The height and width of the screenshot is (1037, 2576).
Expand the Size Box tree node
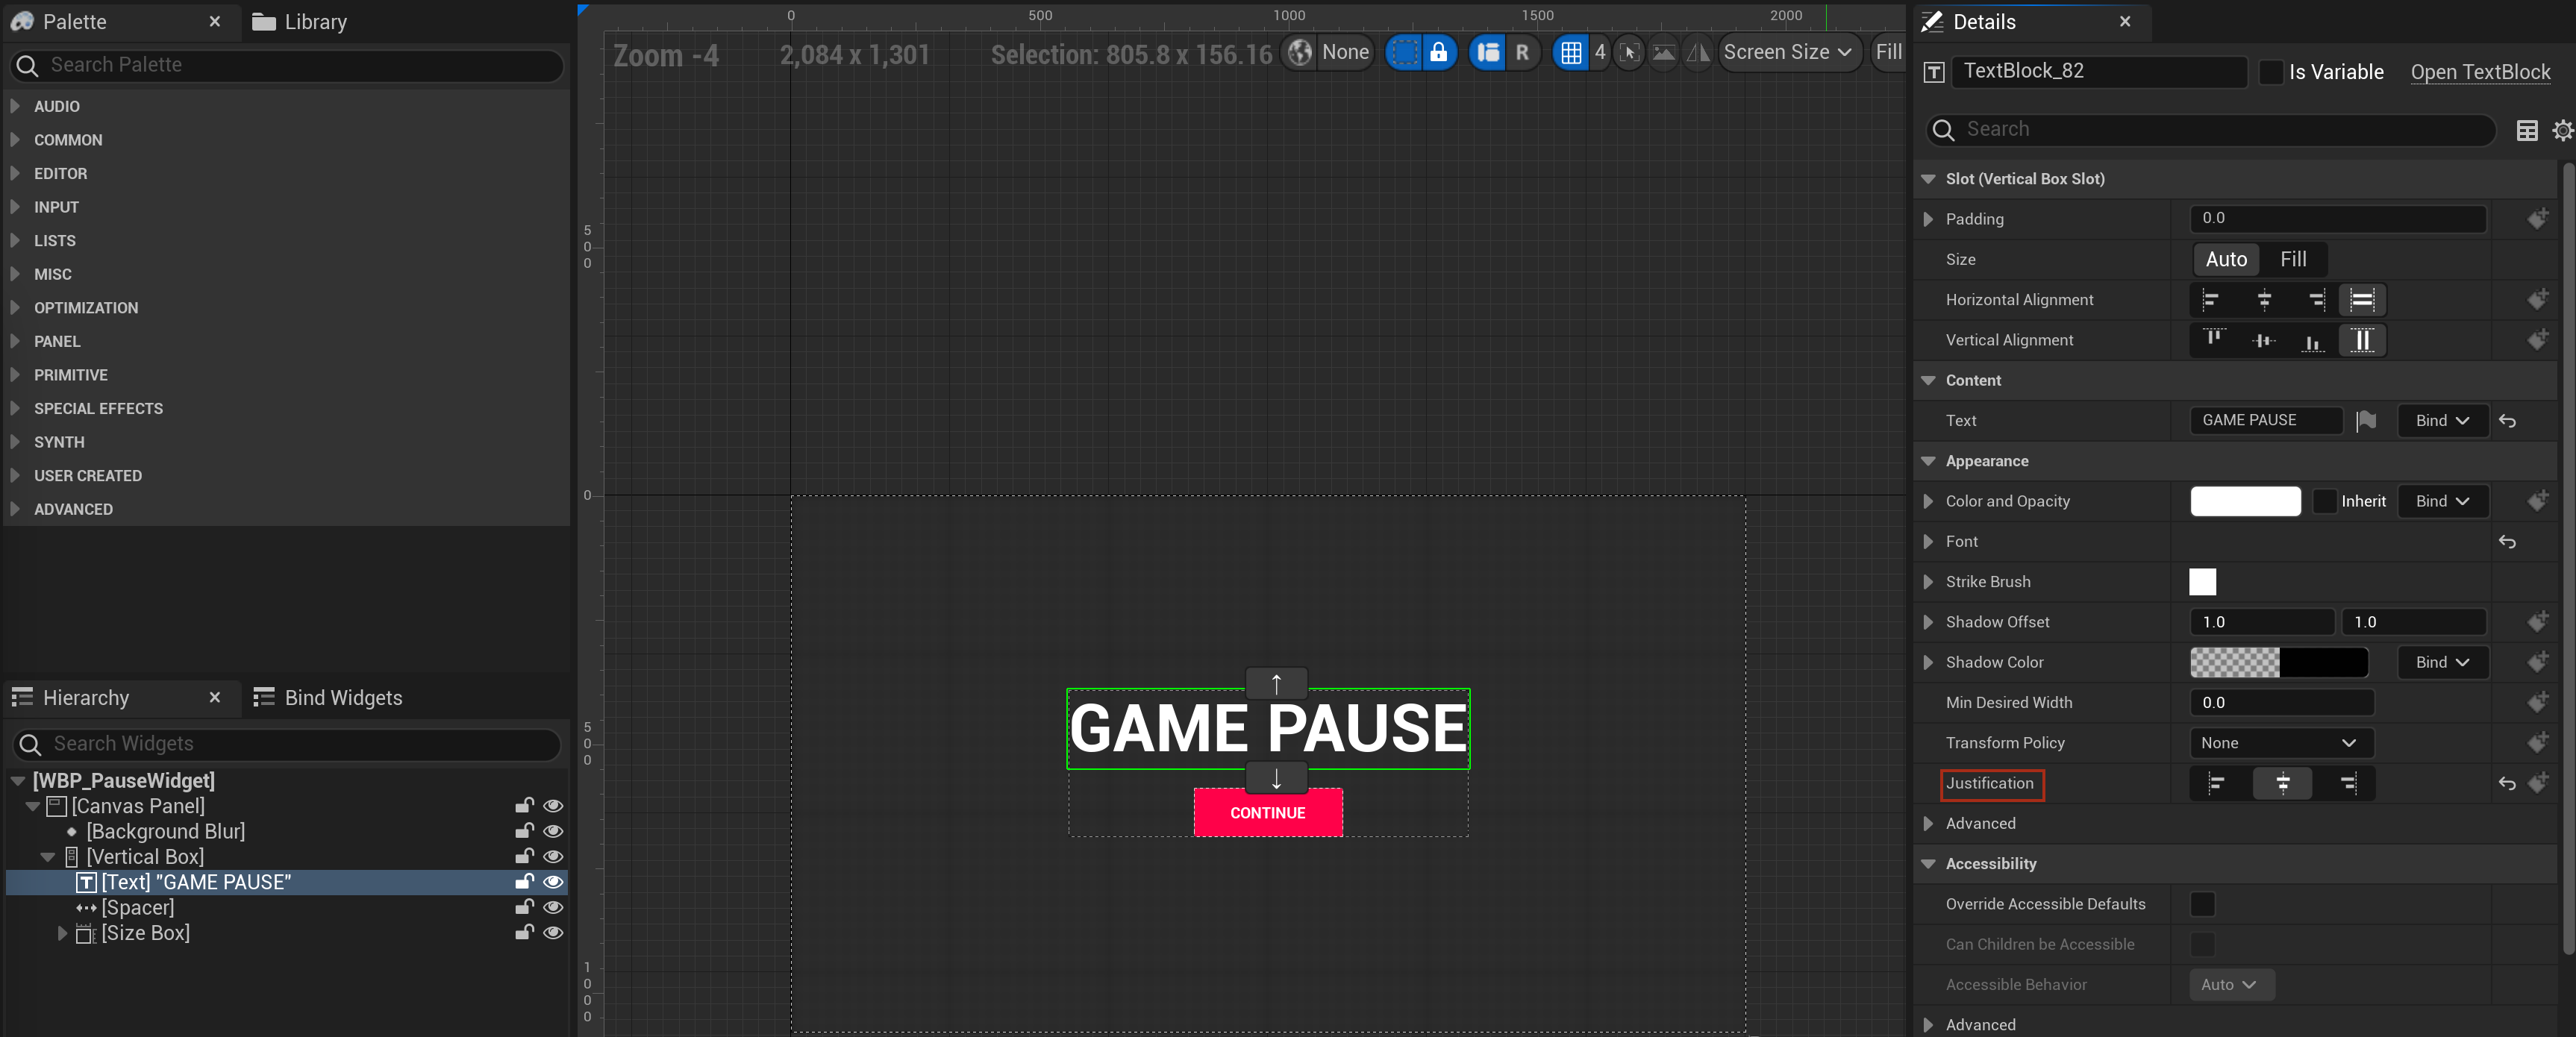click(62, 933)
